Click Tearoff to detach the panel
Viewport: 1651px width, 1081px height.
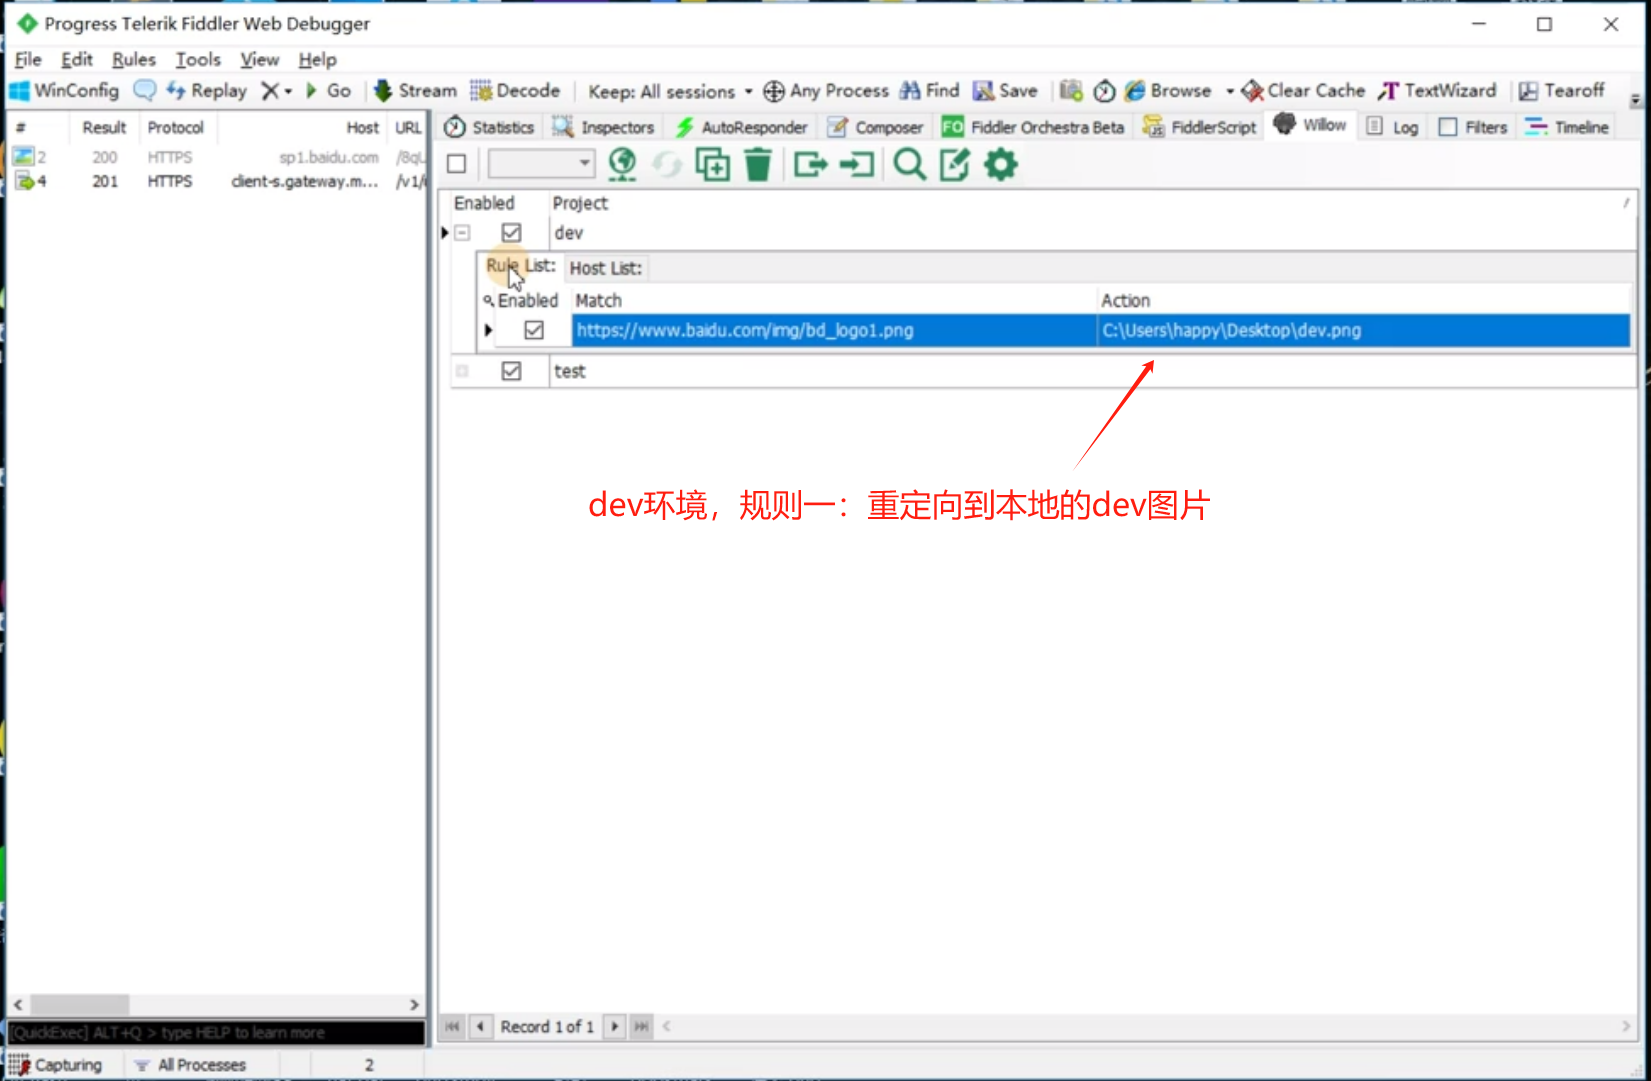point(1561,91)
